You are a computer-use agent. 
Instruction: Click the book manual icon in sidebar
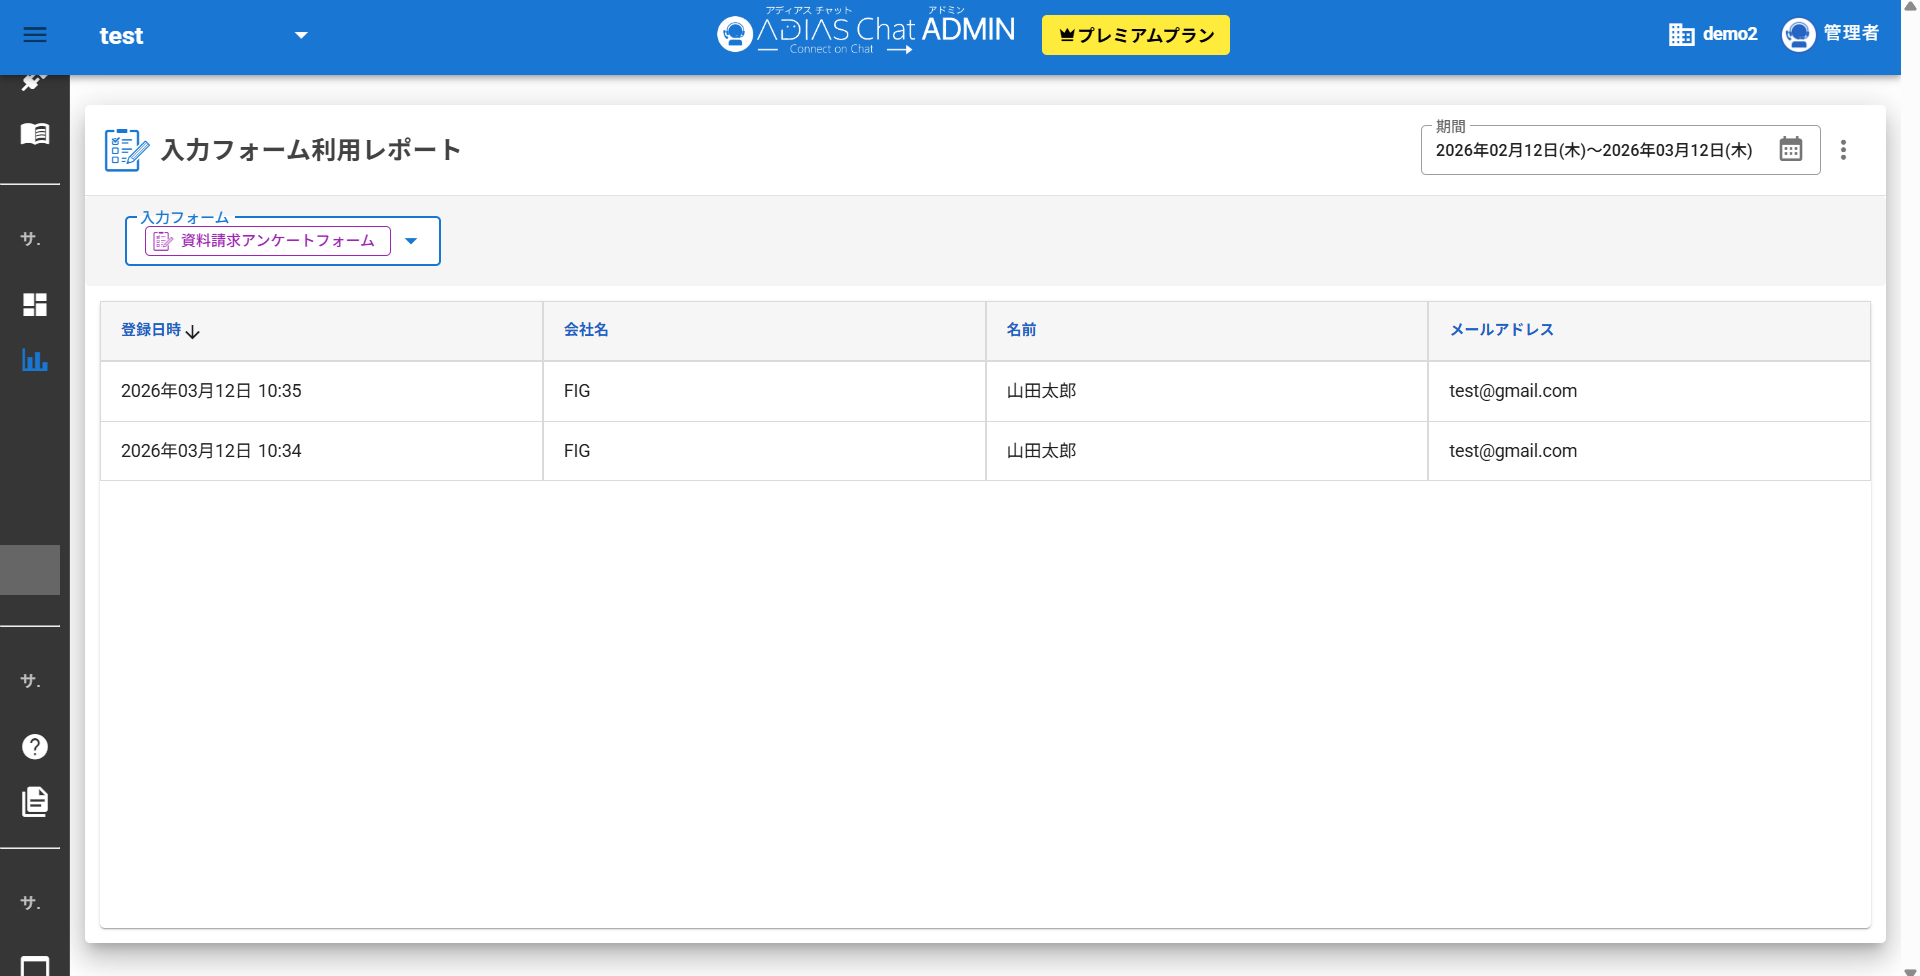[35, 134]
